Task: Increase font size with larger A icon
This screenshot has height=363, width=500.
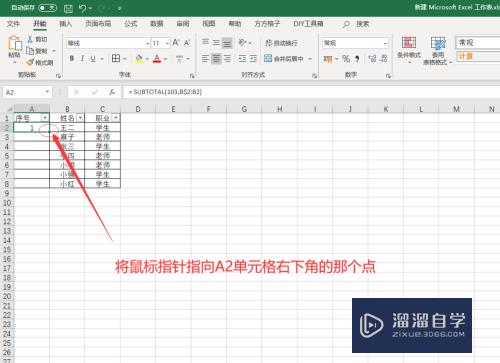Action: 176,43
